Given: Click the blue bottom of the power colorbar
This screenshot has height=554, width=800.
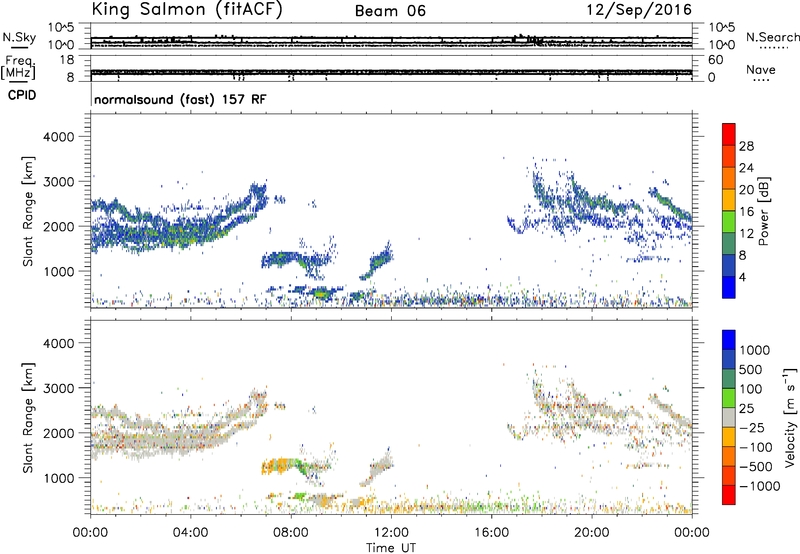Looking at the screenshot, I should pyautogui.click(x=729, y=287).
